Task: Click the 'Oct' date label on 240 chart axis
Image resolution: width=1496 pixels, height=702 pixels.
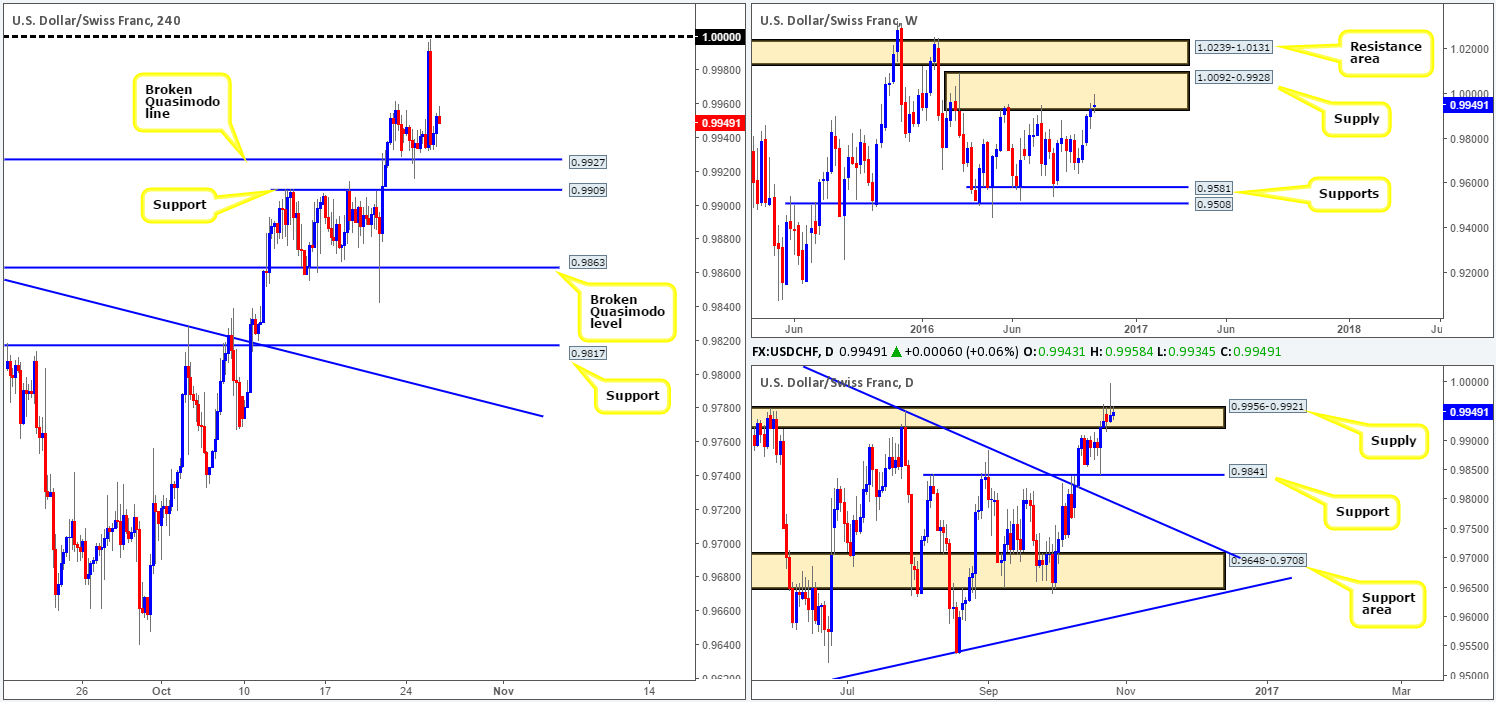Action: (x=161, y=691)
